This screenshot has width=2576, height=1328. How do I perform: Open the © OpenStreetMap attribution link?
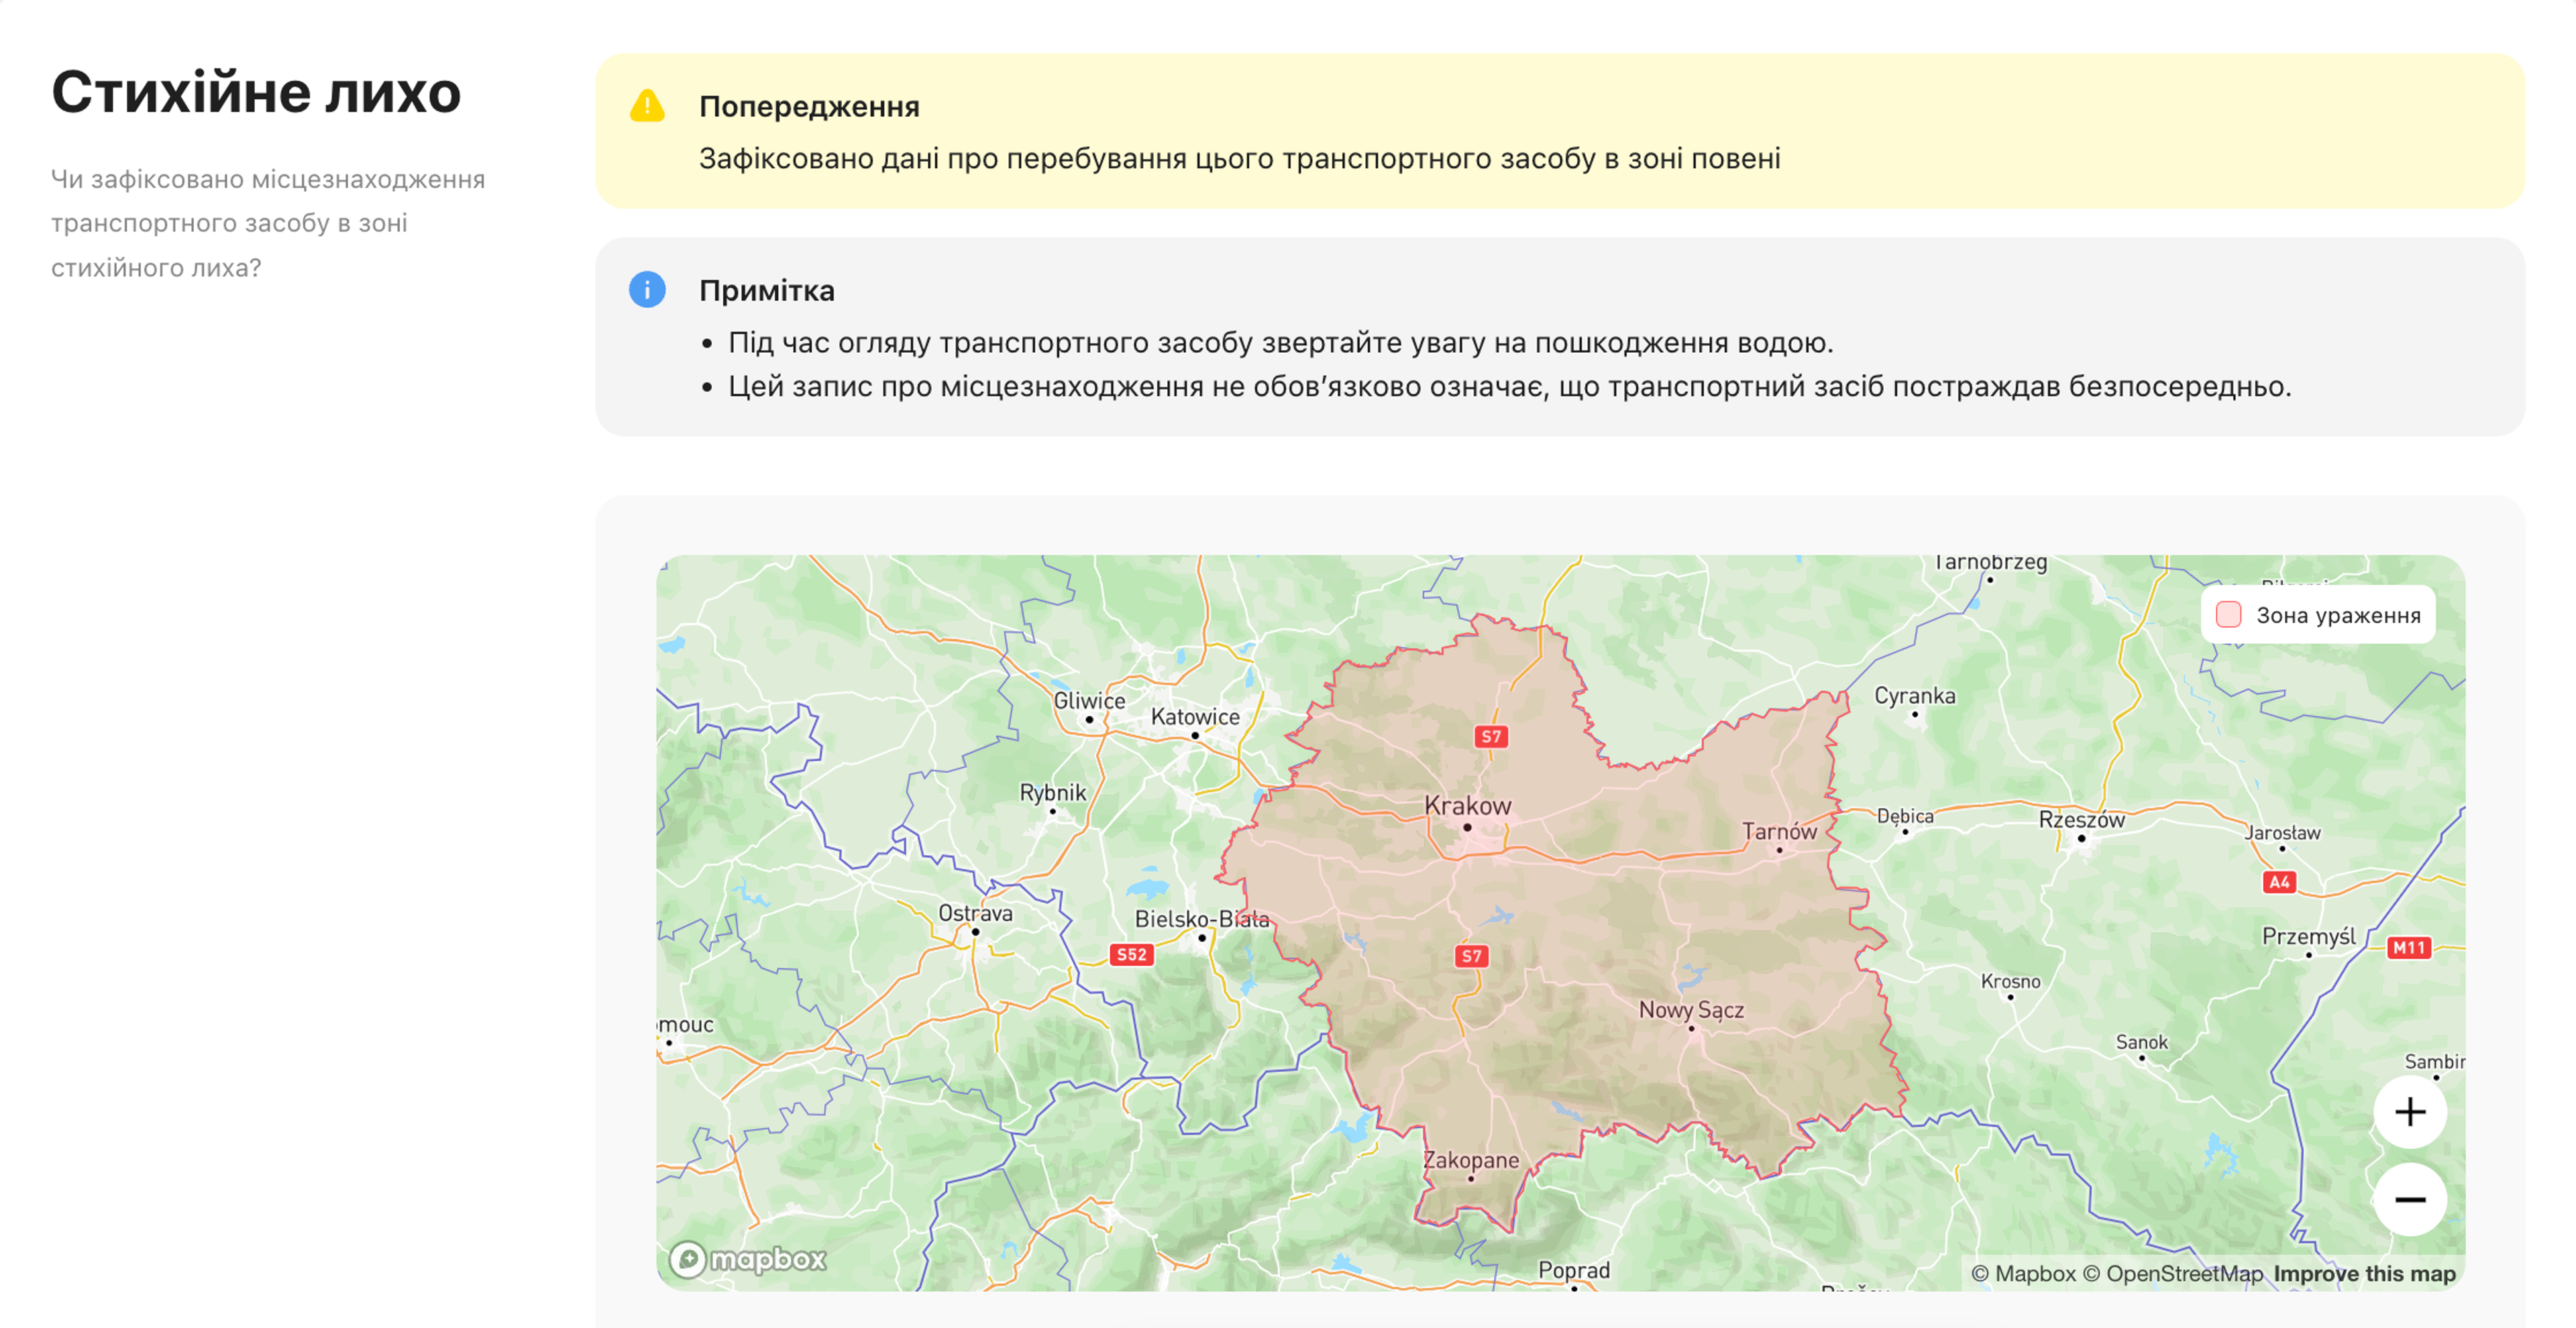[2172, 1273]
